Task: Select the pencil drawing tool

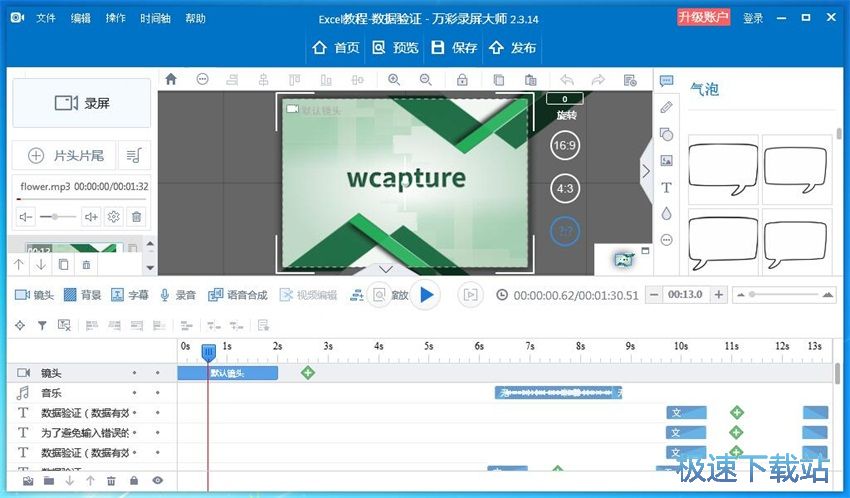Action: (x=666, y=107)
